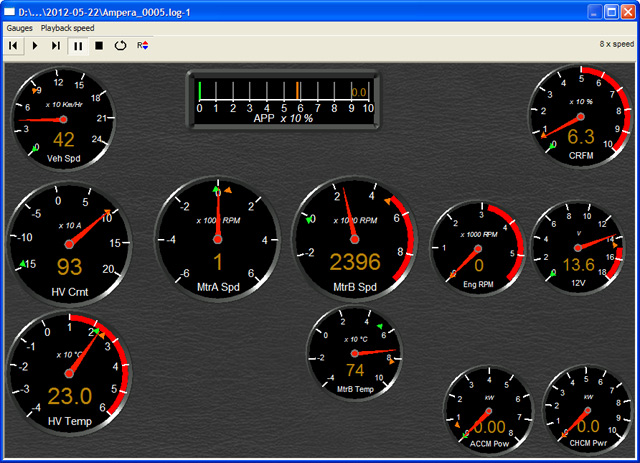640x463 pixels.
Task: Select the HV Temp gauge
Action: 69,375
